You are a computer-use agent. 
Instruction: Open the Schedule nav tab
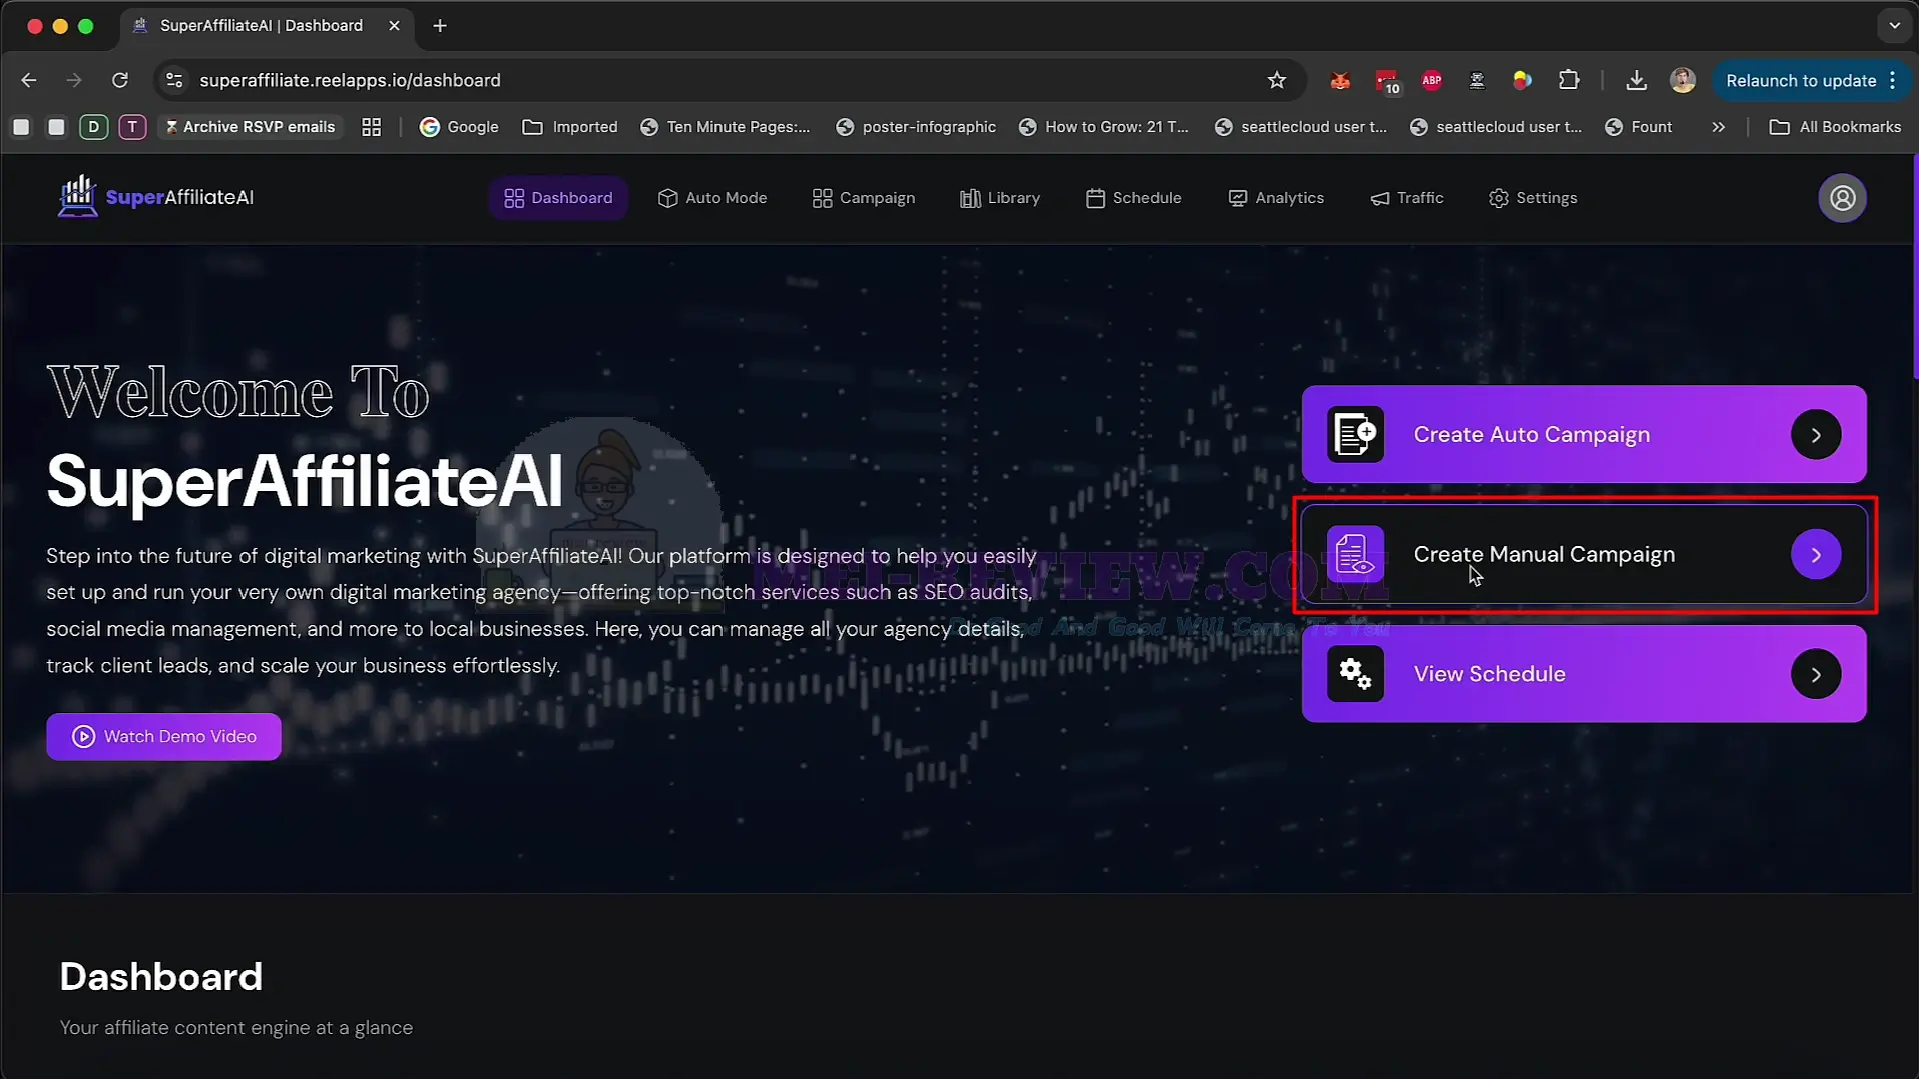pos(1133,198)
